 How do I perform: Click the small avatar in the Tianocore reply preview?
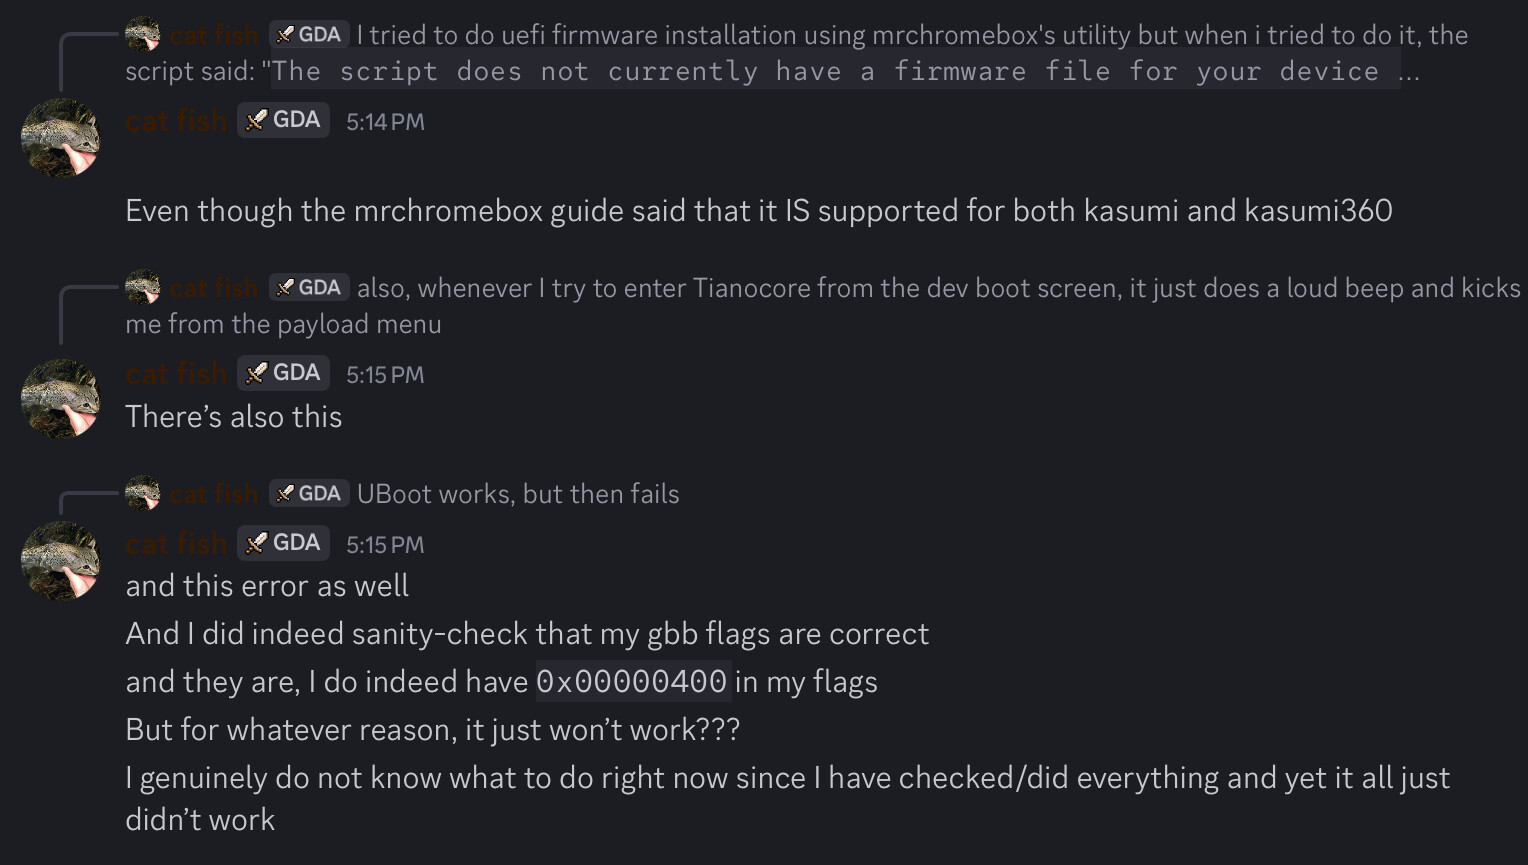click(143, 288)
